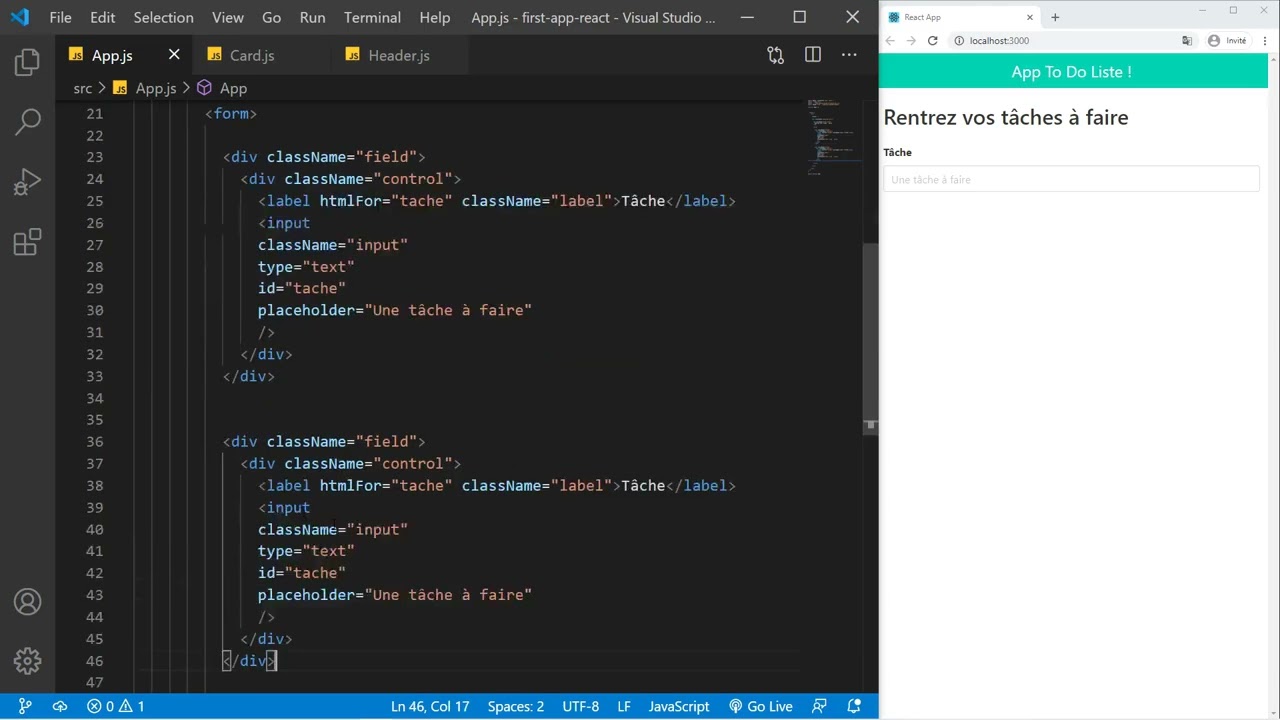The width and height of the screenshot is (1280, 720).
Task: Open the Explorer view in the activity bar
Action: 28,63
